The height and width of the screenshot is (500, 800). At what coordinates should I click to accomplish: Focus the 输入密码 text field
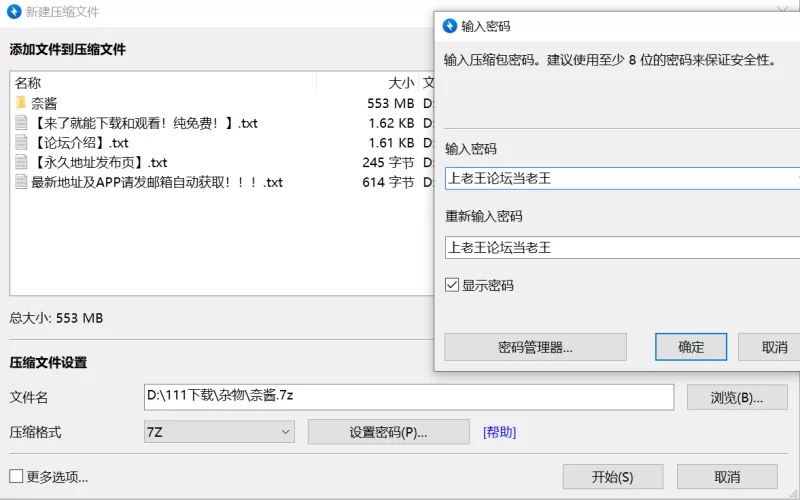pos(622,178)
